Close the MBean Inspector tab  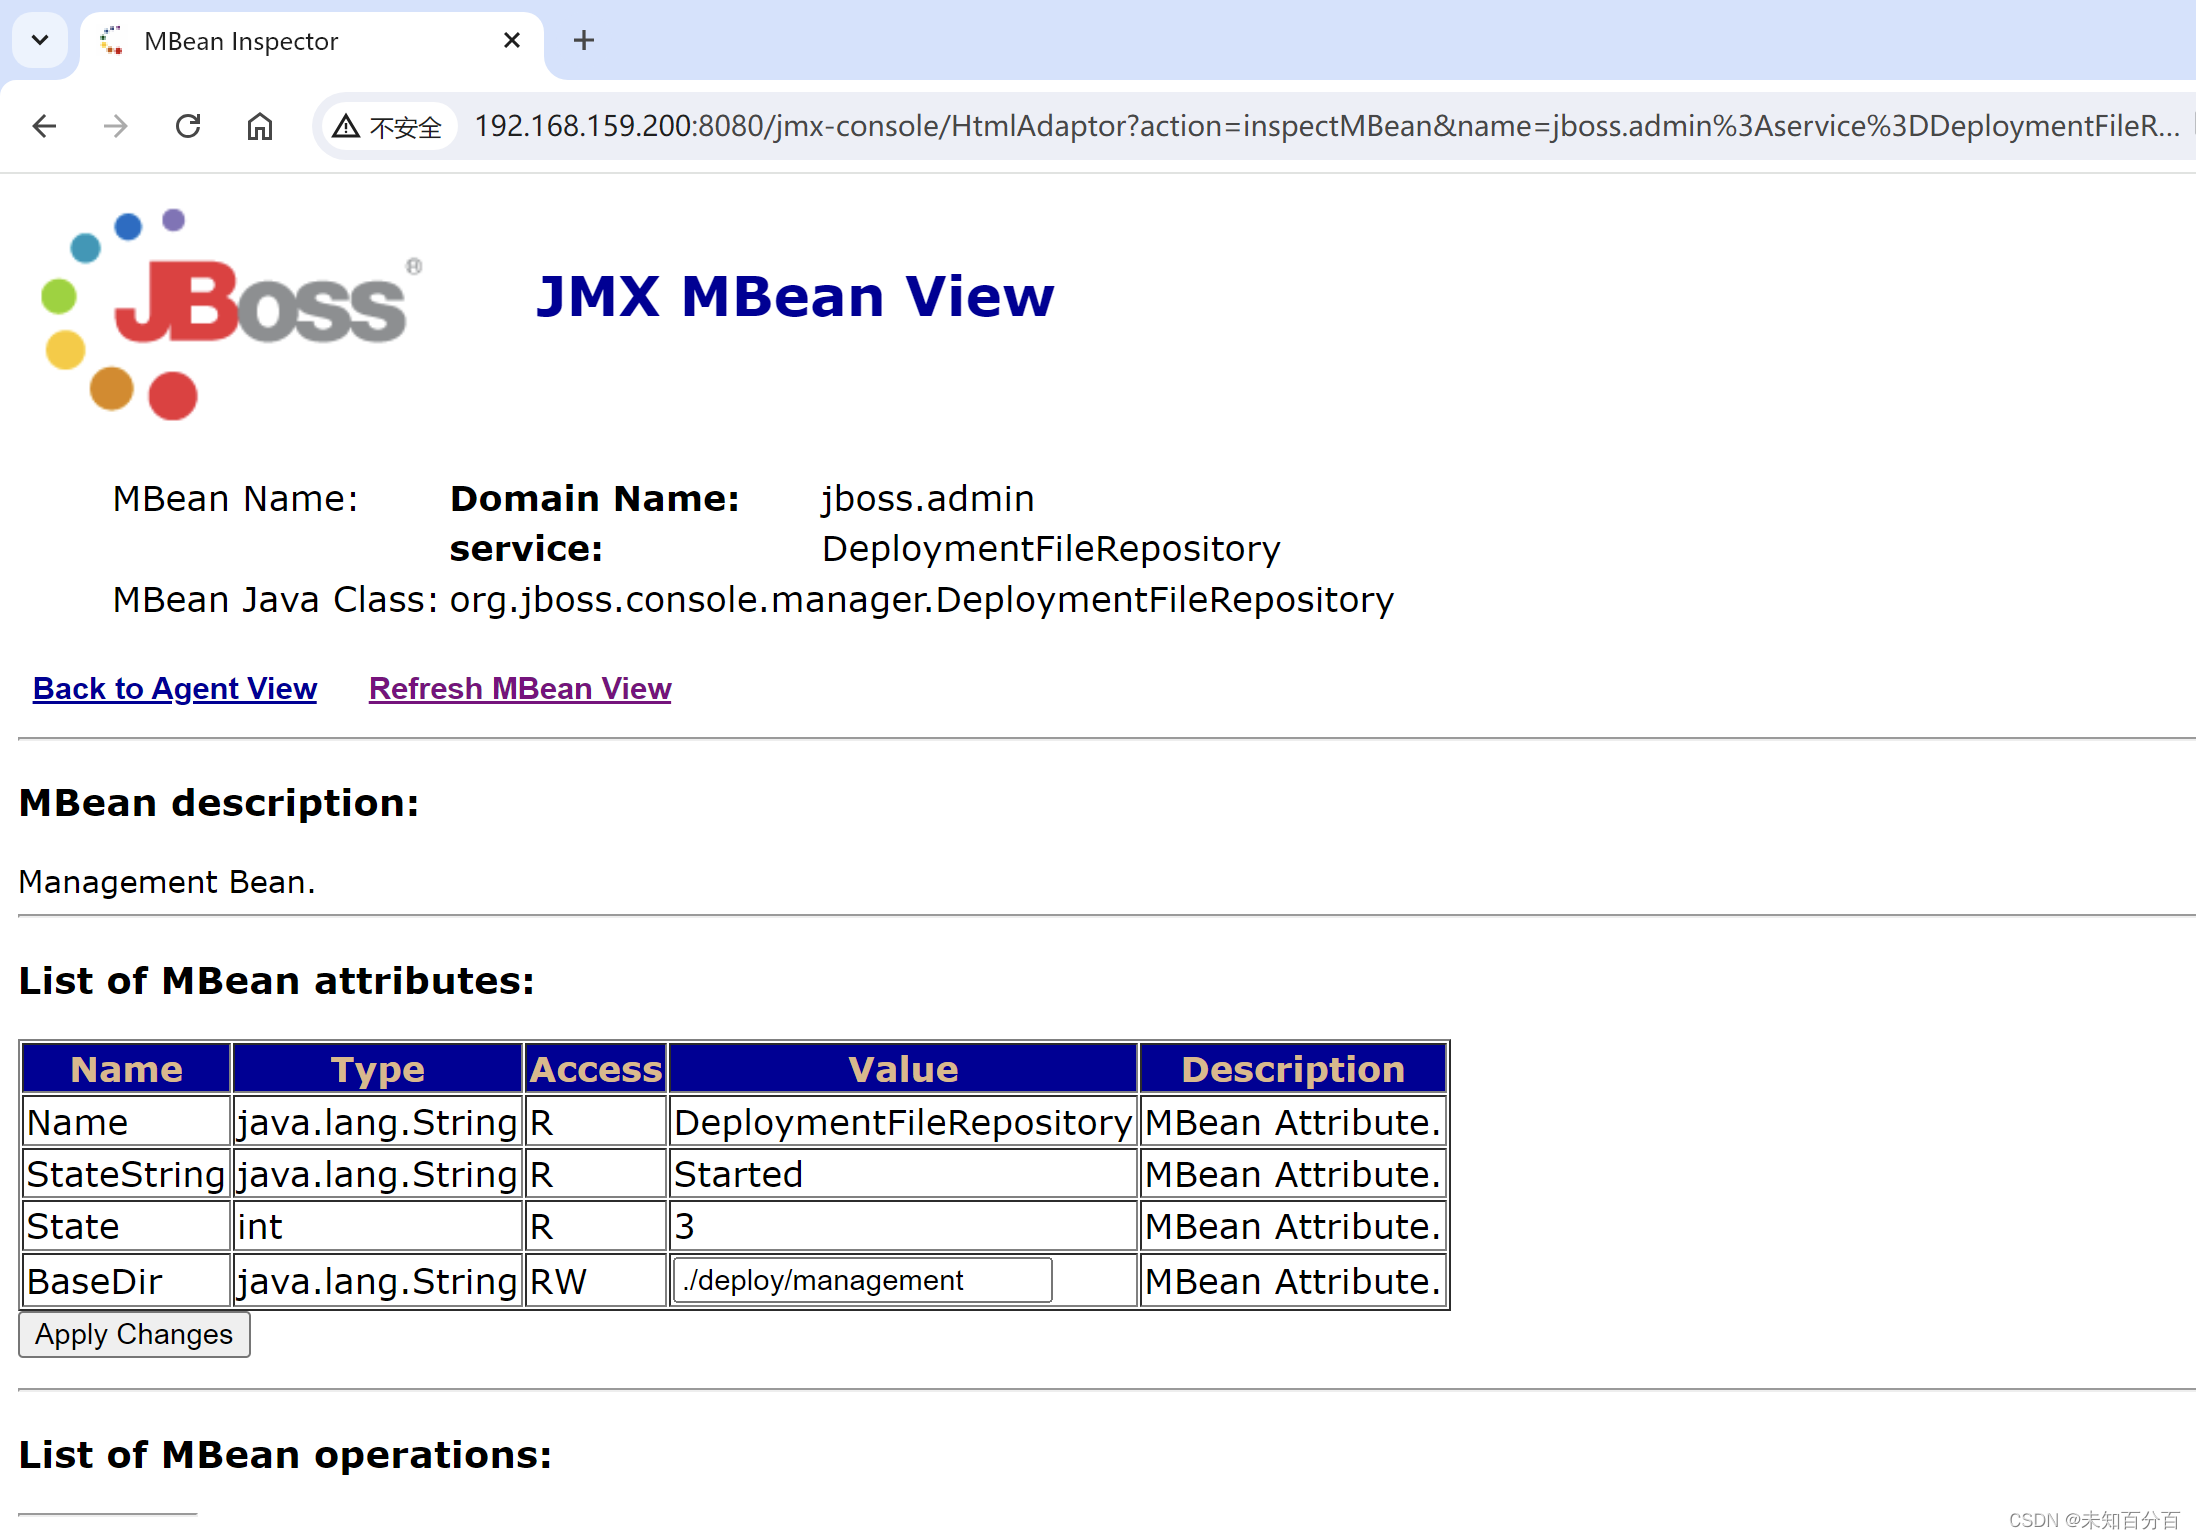tap(512, 40)
